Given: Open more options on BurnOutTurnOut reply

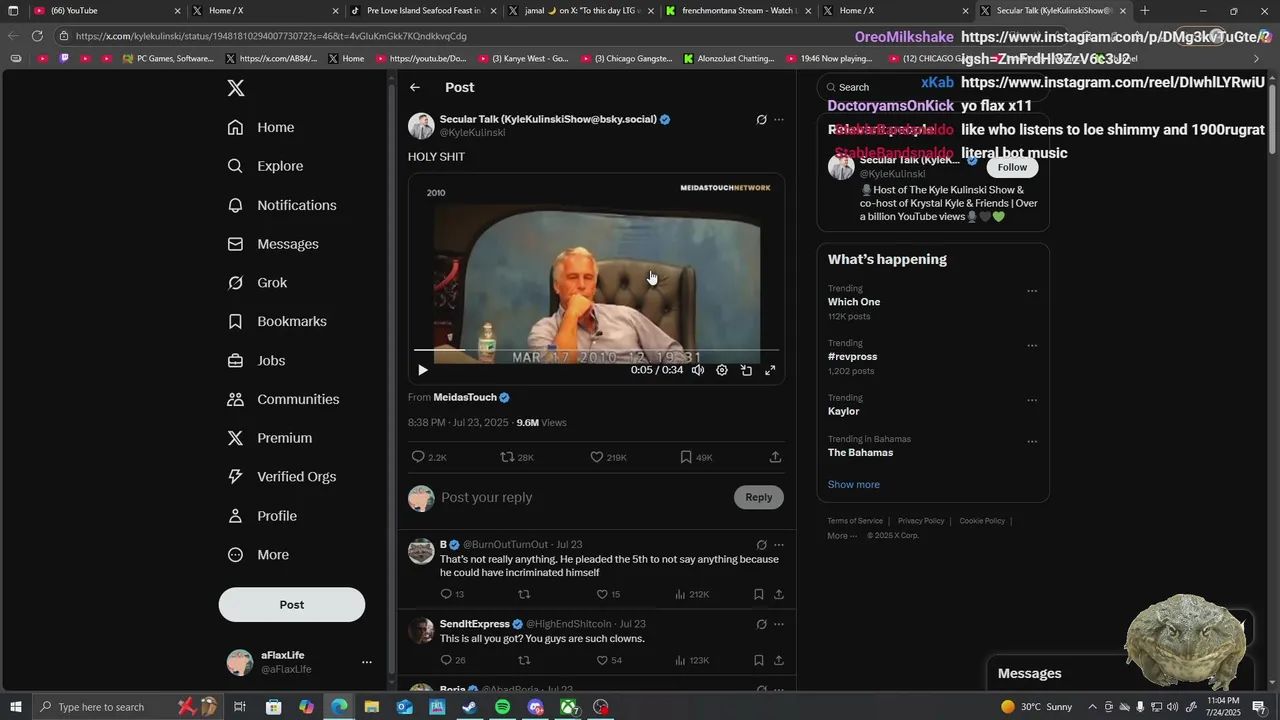Looking at the screenshot, I should (779, 545).
